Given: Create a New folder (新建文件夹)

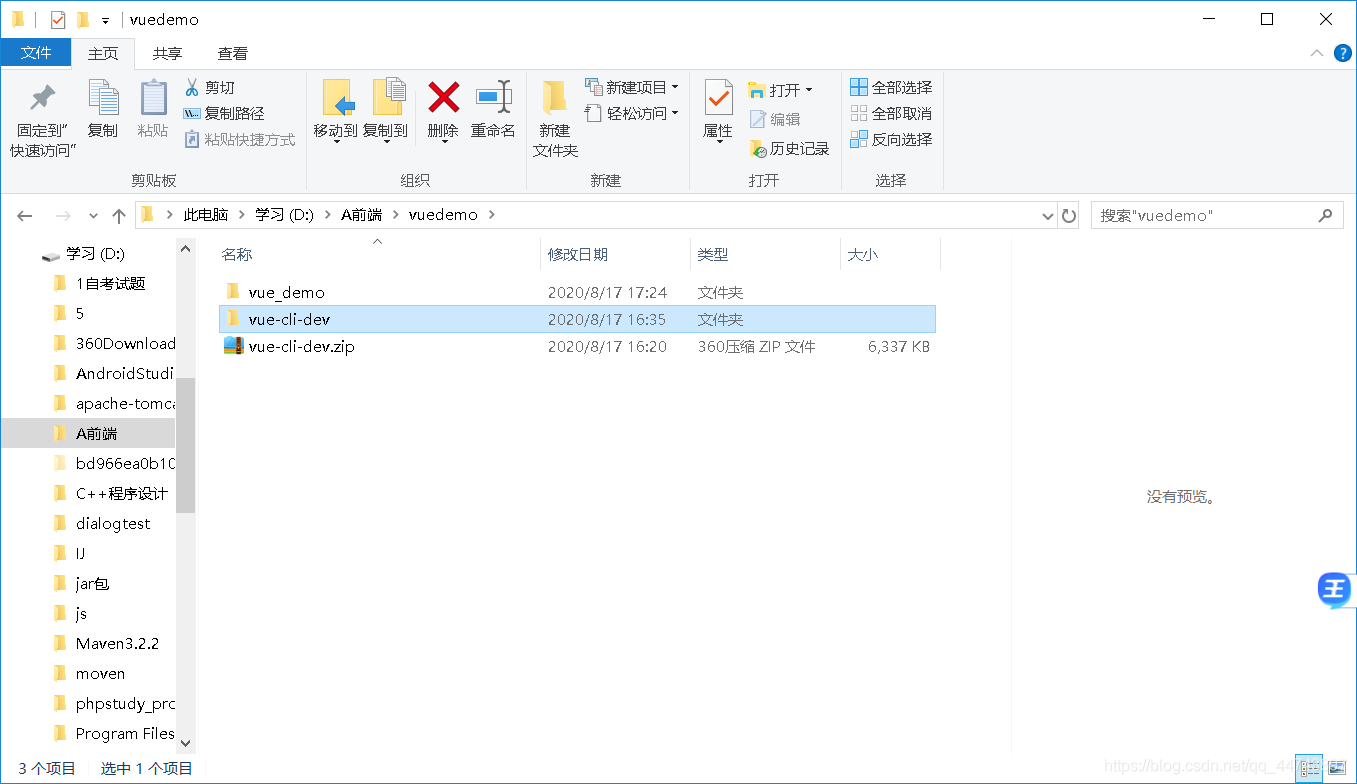Looking at the screenshot, I should [555, 120].
